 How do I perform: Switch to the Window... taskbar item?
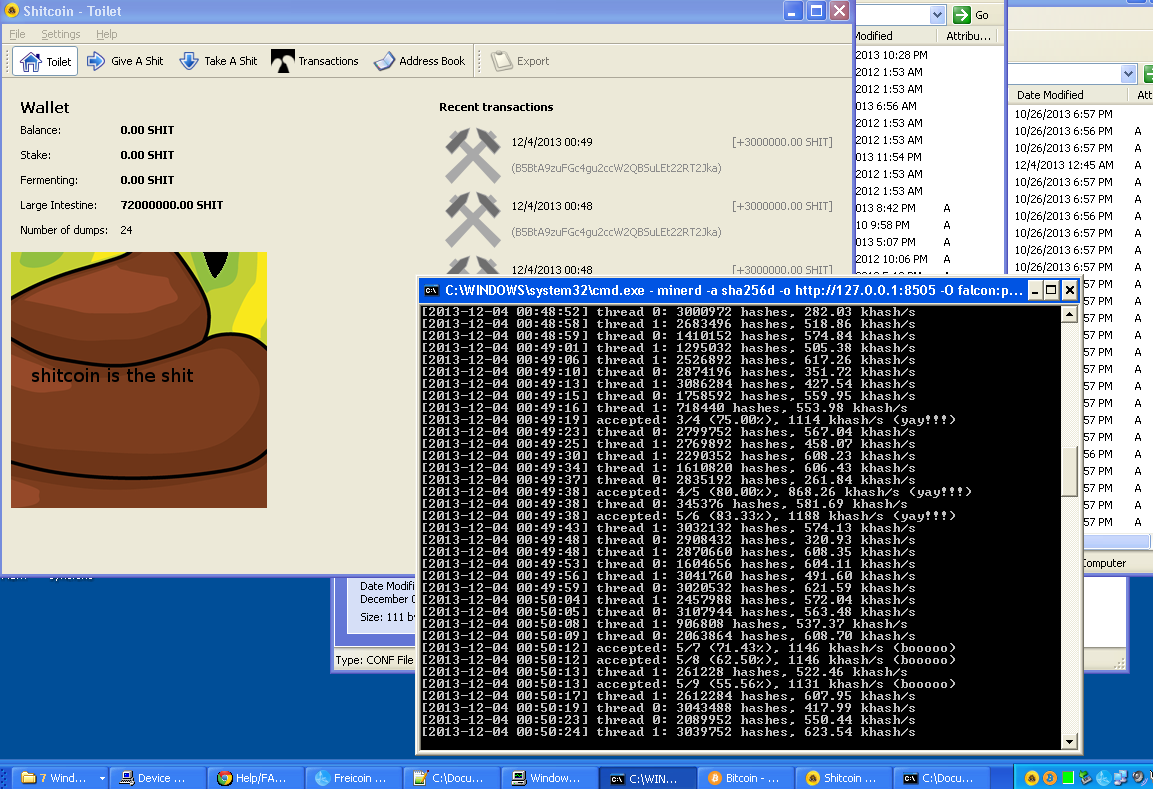(x=549, y=778)
